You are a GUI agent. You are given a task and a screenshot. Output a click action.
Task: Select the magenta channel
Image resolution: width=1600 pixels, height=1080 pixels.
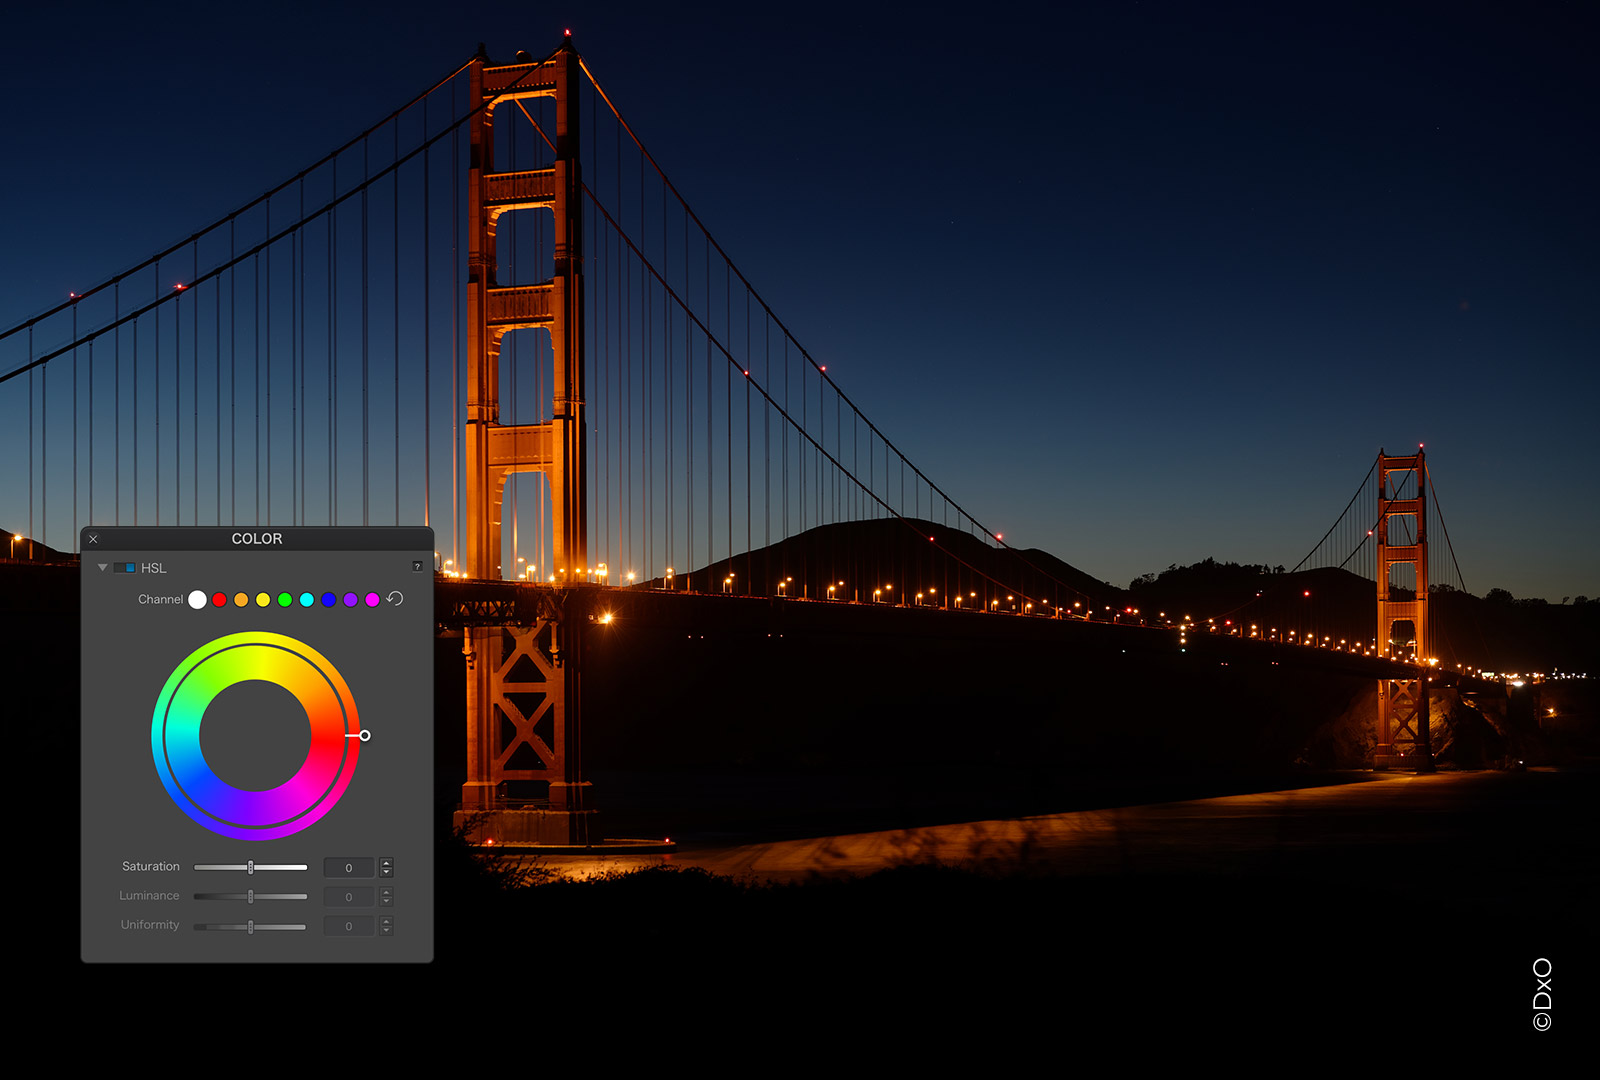click(373, 599)
